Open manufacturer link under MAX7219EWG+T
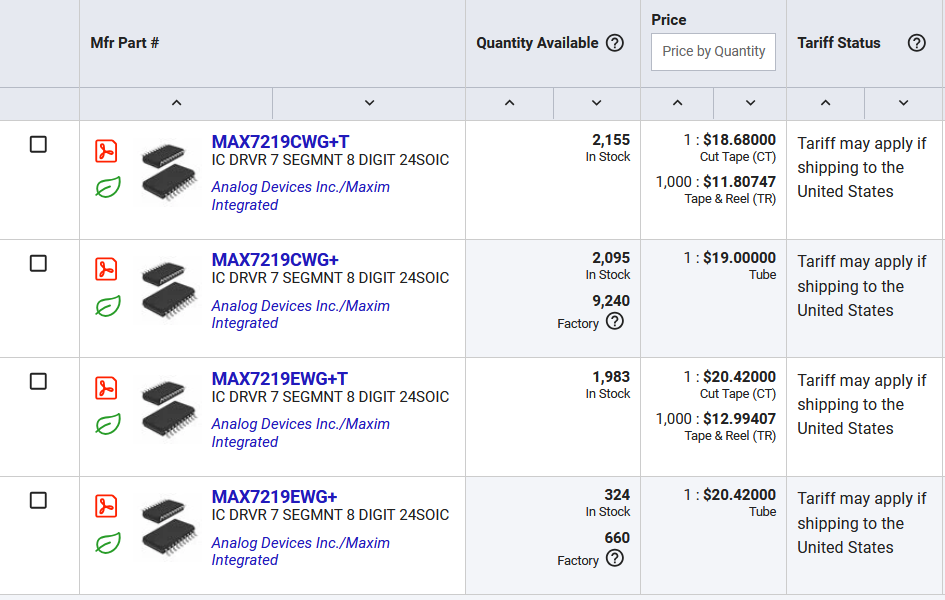Viewport: 945px width, 600px height. (300, 433)
